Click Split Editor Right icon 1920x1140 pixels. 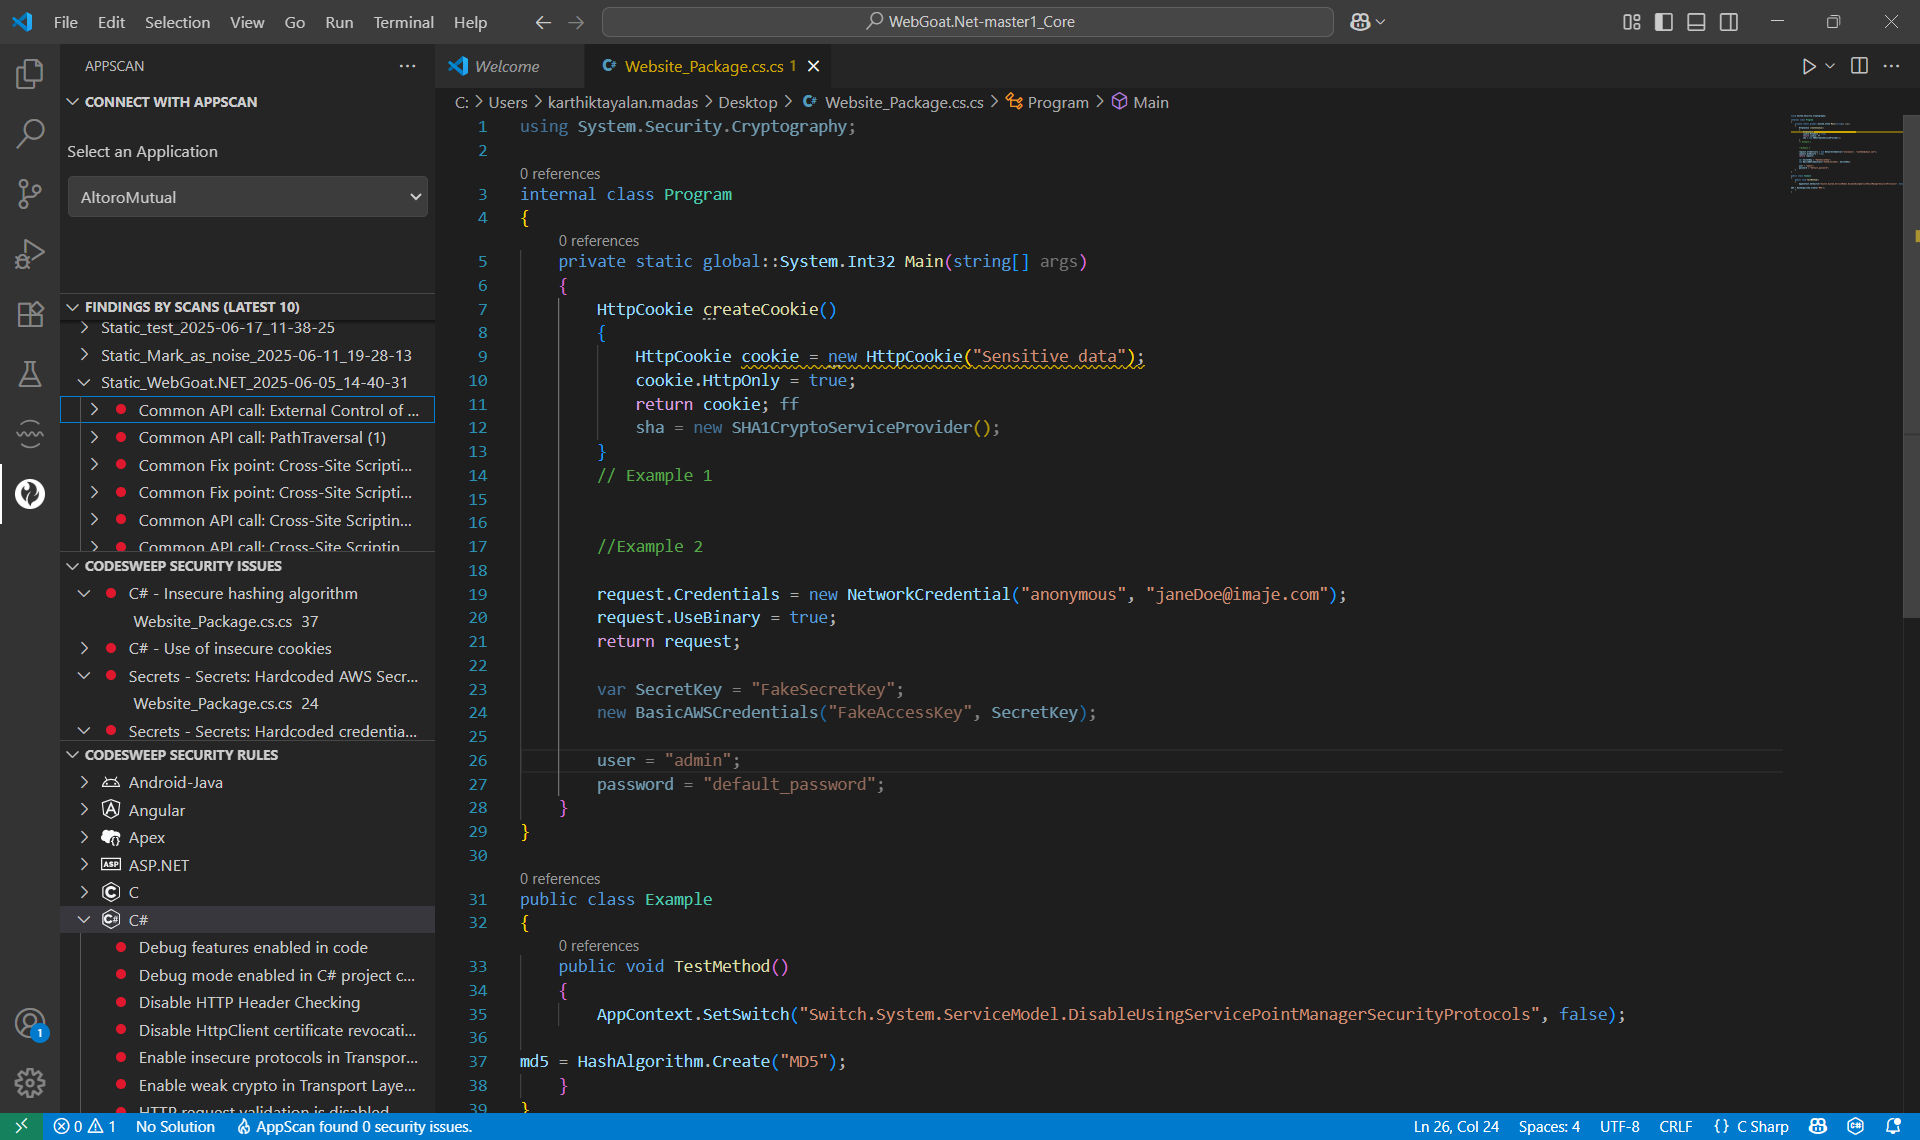[x=1859, y=66]
